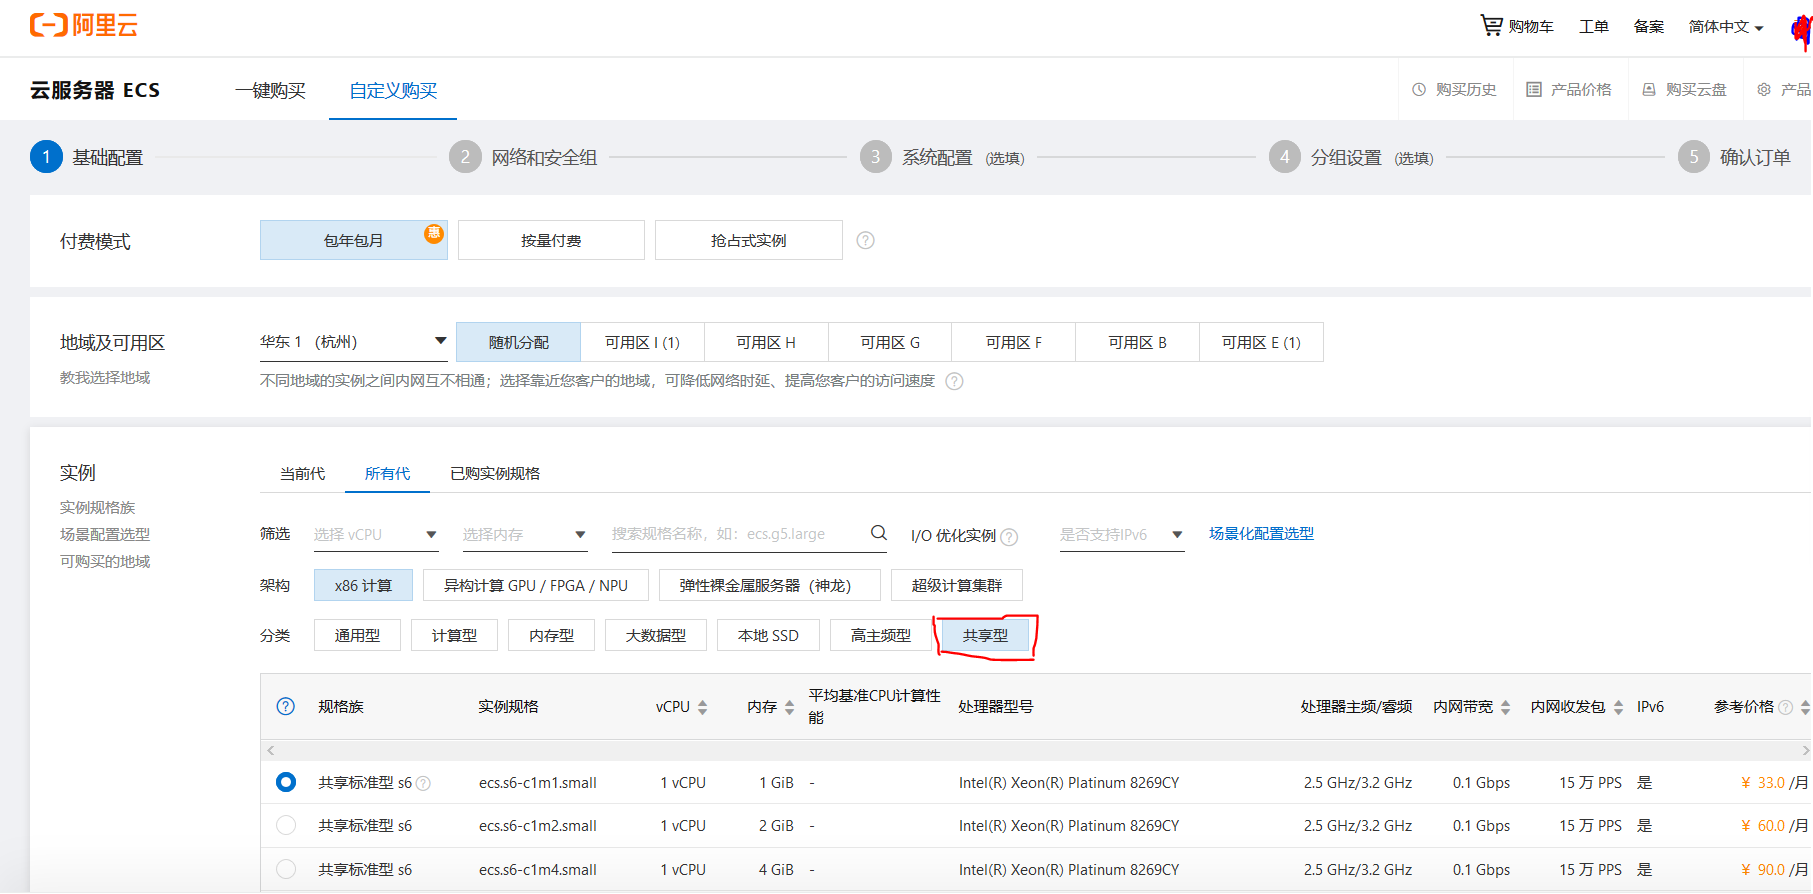
Task: Click 教我选择地域 link
Action: (105, 377)
